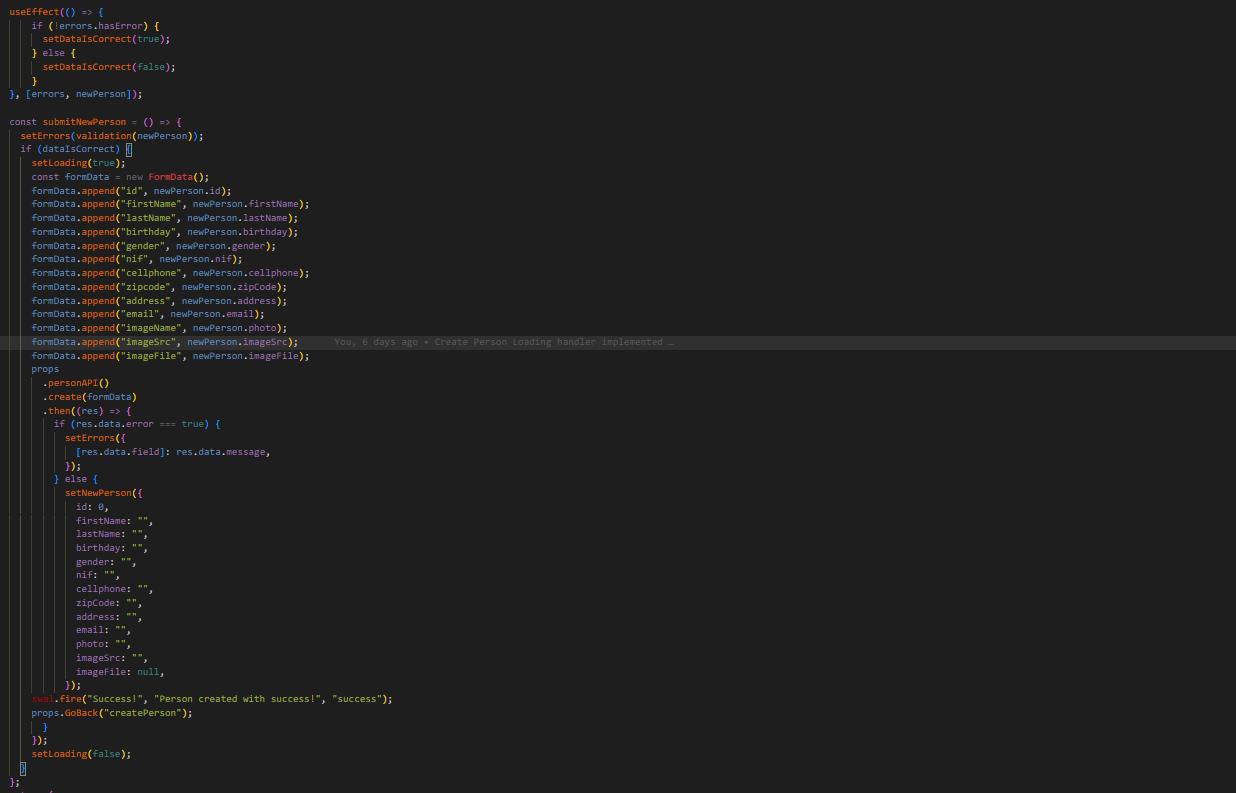This screenshot has height=793, width=1236.
Task: Click the email: "" reset property
Action: pyautogui.click(x=103, y=631)
